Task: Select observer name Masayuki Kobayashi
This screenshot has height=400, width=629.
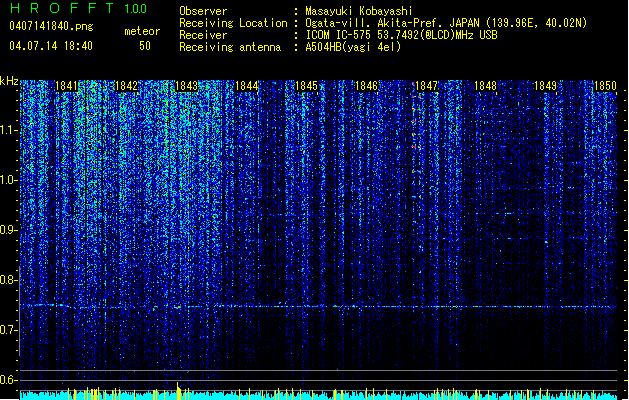Action: [359, 11]
